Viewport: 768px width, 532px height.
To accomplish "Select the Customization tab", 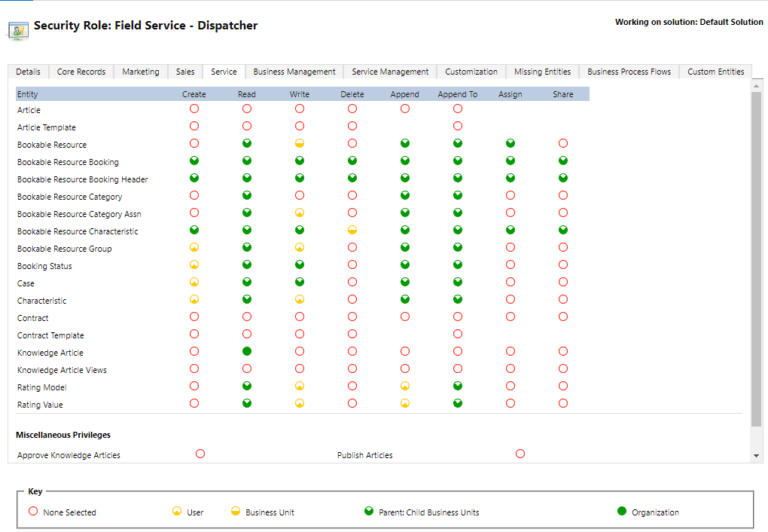I will coord(471,72).
